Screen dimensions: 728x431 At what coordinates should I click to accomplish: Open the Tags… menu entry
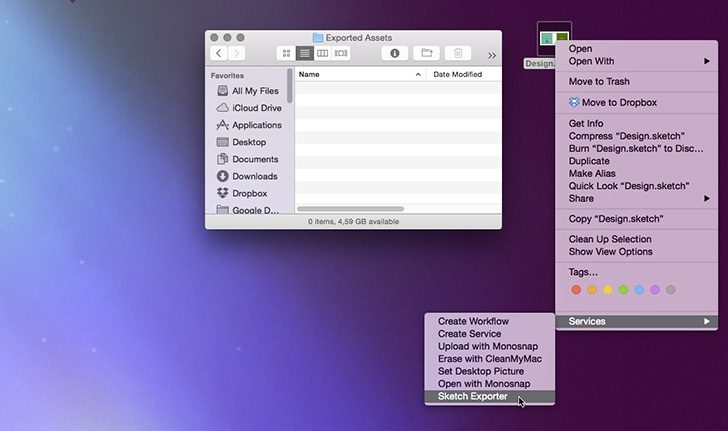click(637, 272)
